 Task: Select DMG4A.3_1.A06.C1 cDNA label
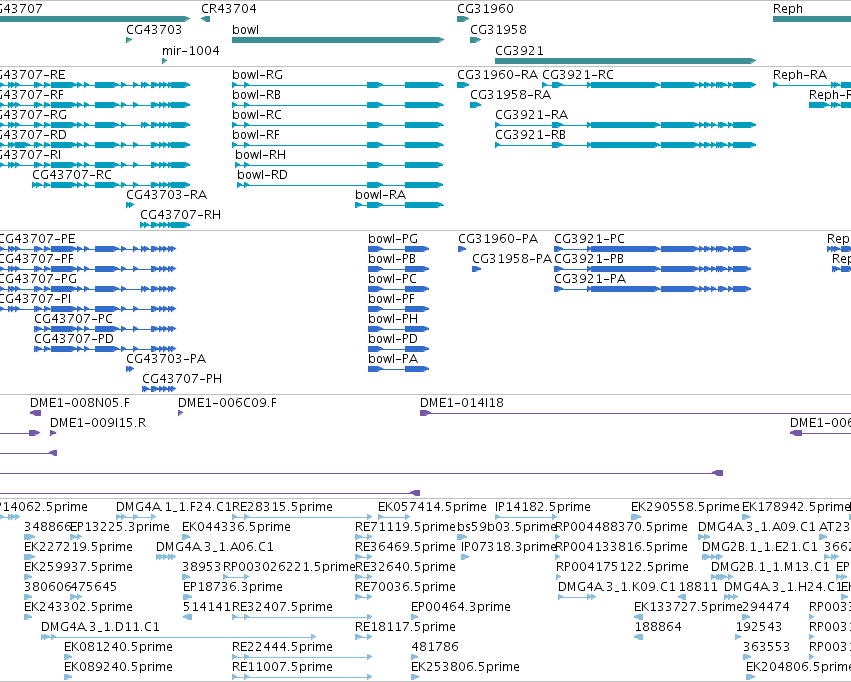215,547
